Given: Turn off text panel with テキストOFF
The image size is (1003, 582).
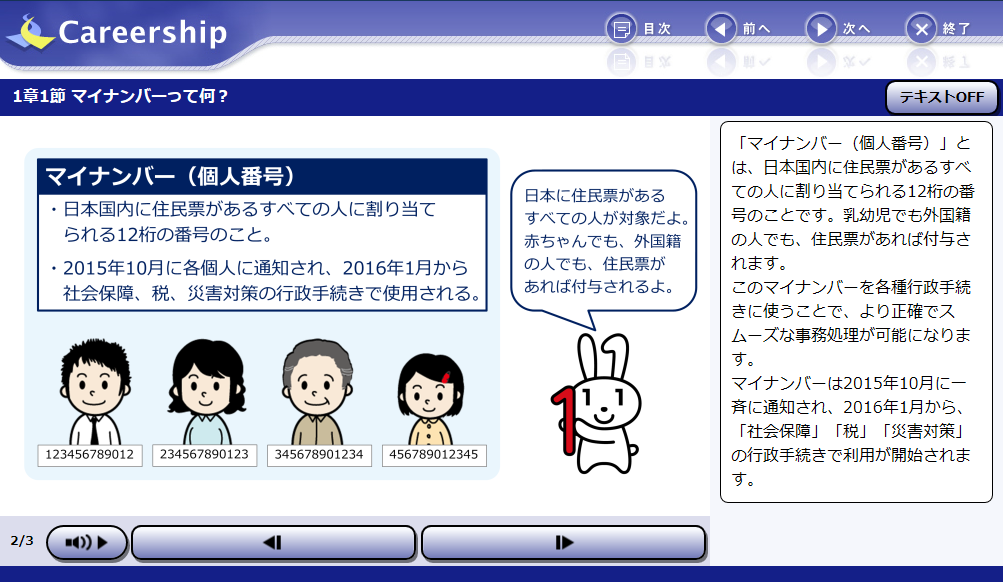Looking at the screenshot, I should click(942, 97).
